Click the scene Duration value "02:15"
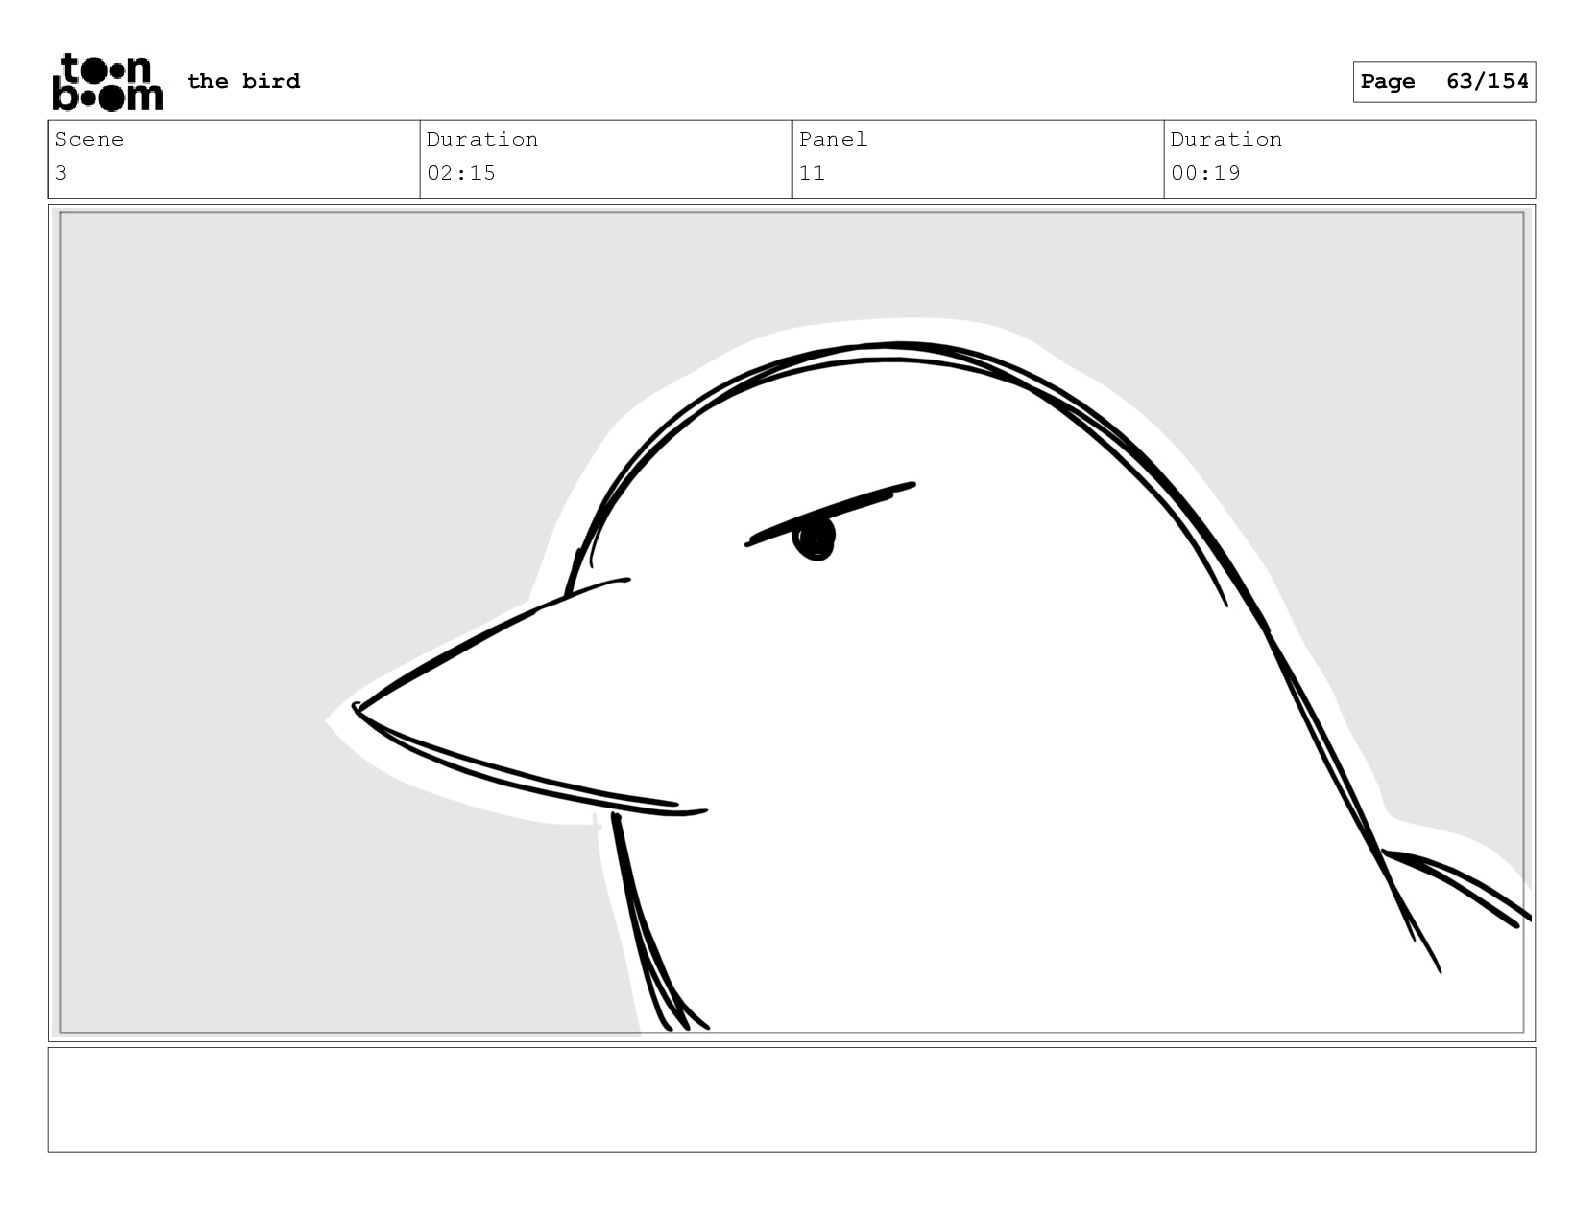This screenshot has height=1224, width=1584. click(461, 173)
